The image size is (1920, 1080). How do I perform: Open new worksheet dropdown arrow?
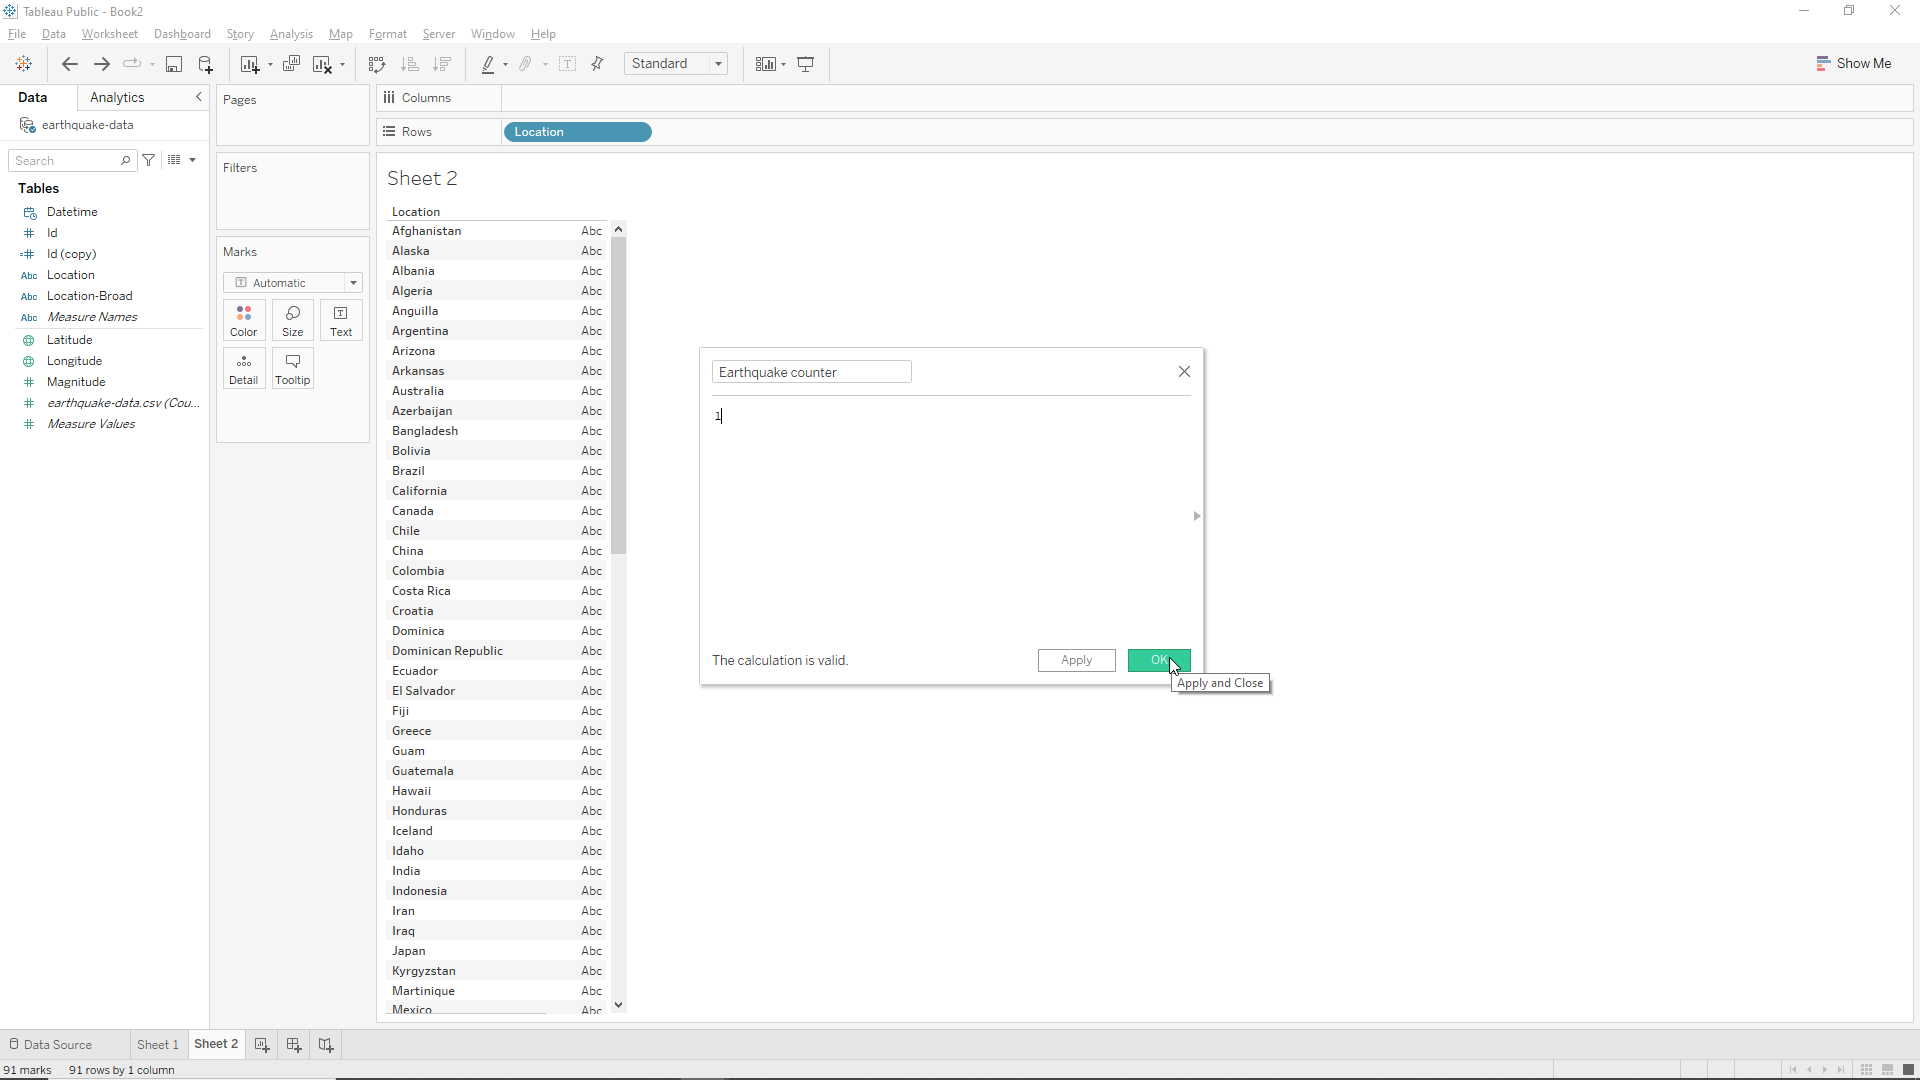pos(270,65)
